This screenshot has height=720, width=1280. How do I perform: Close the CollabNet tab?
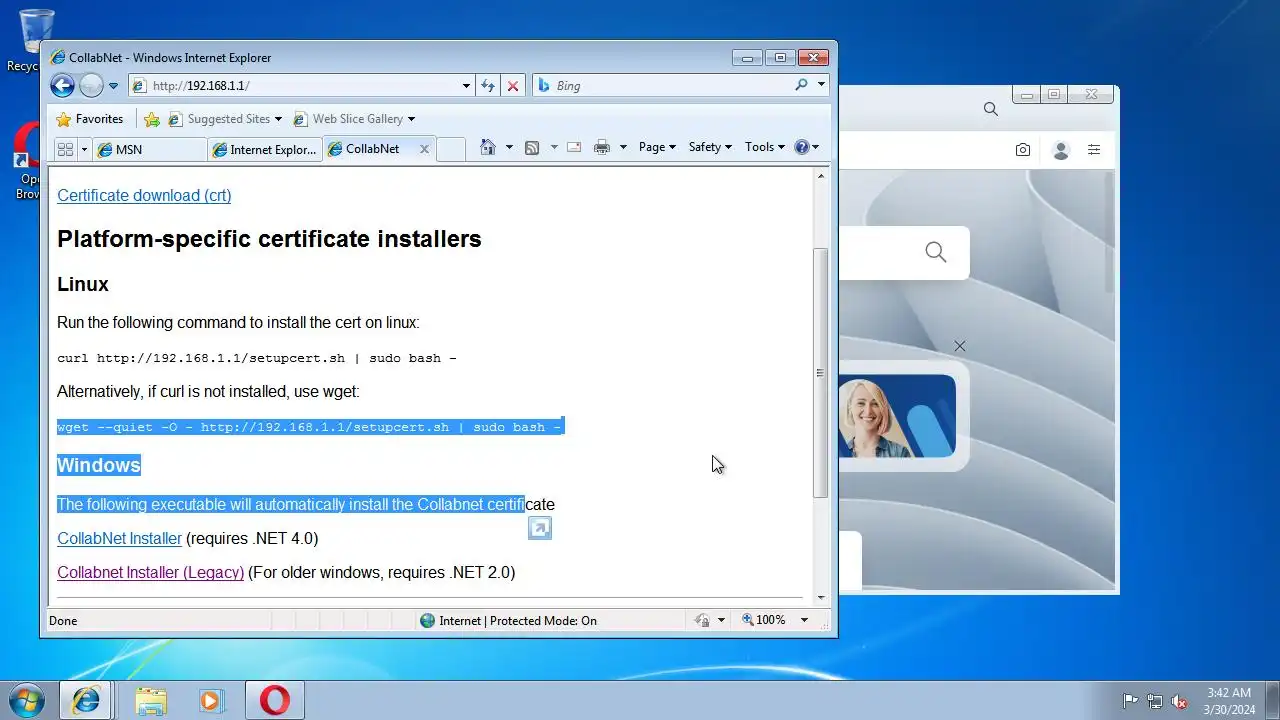click(424, 149)
